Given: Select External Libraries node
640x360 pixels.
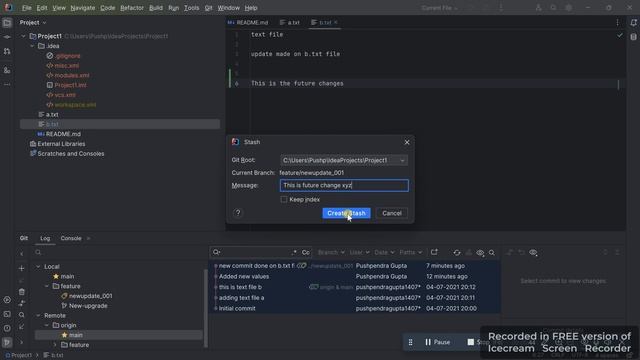Looking at the screenshot, I should 58,144.
